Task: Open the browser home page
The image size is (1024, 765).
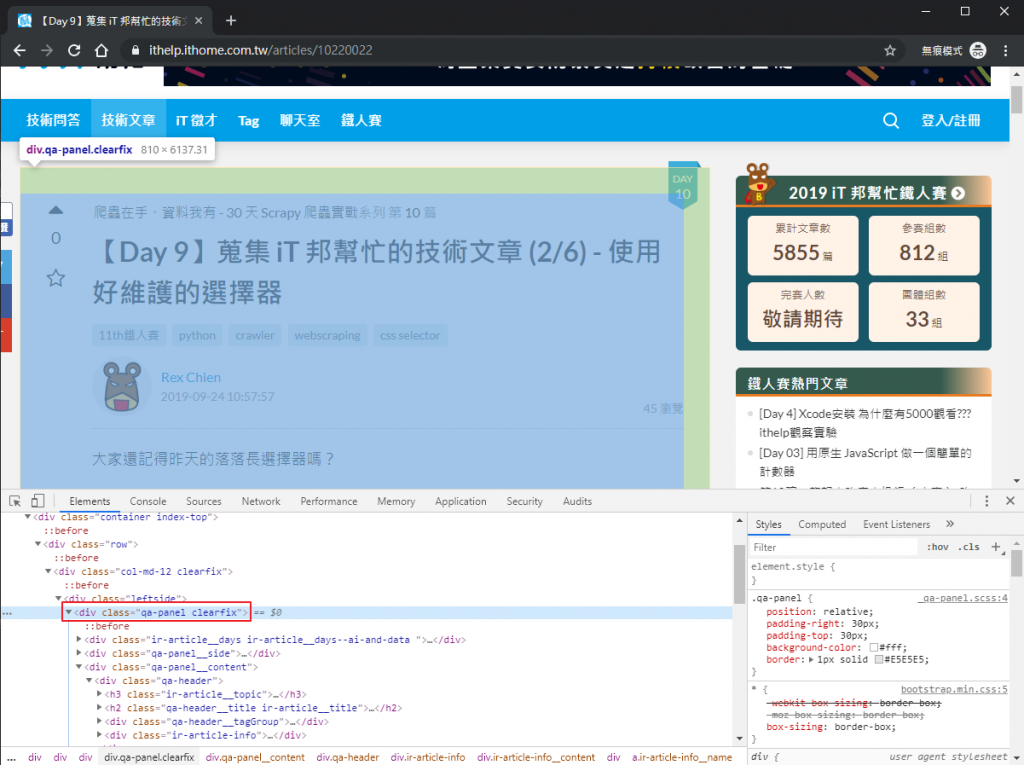Action: pyautogui.click(x=101, y=50)
